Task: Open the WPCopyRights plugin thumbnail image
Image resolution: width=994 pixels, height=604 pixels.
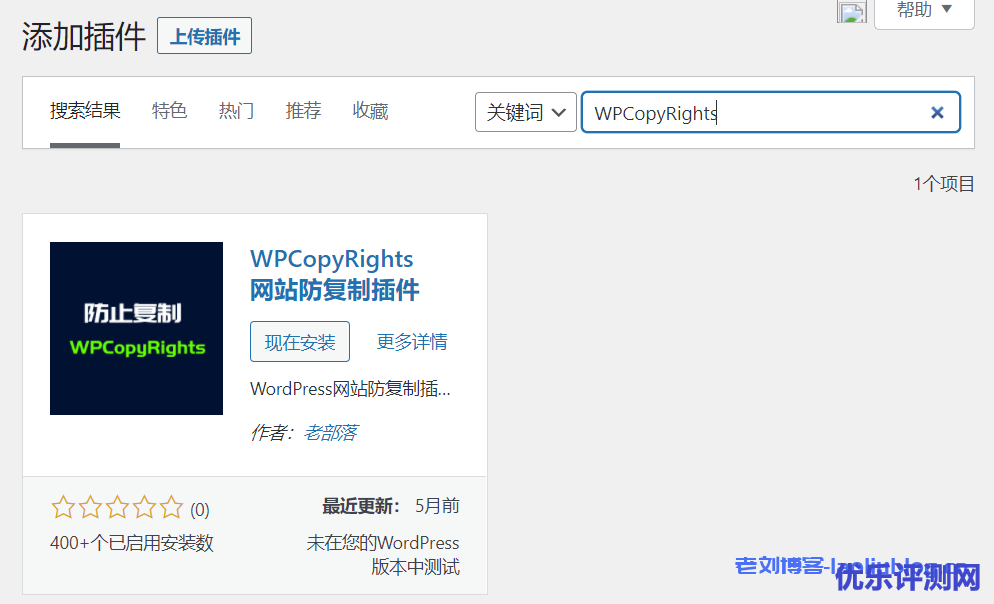Action: [136, 328]
